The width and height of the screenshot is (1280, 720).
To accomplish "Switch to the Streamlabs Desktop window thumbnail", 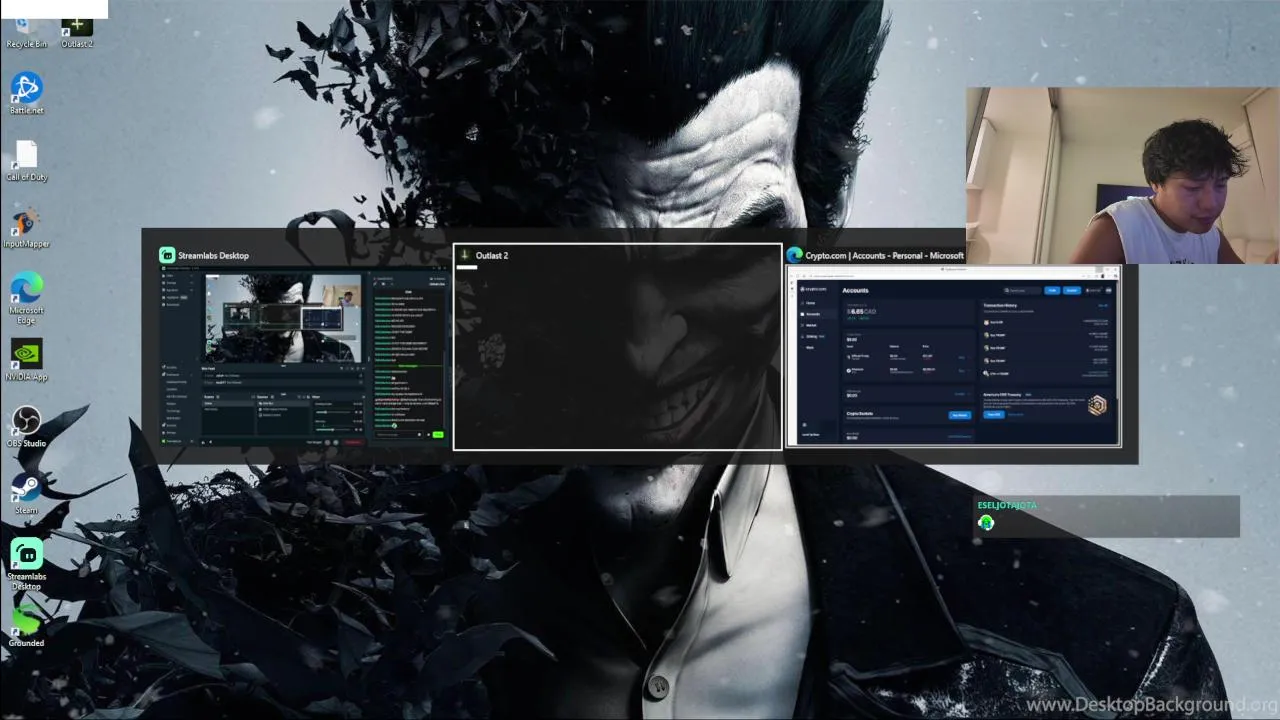I will (303, 346).
